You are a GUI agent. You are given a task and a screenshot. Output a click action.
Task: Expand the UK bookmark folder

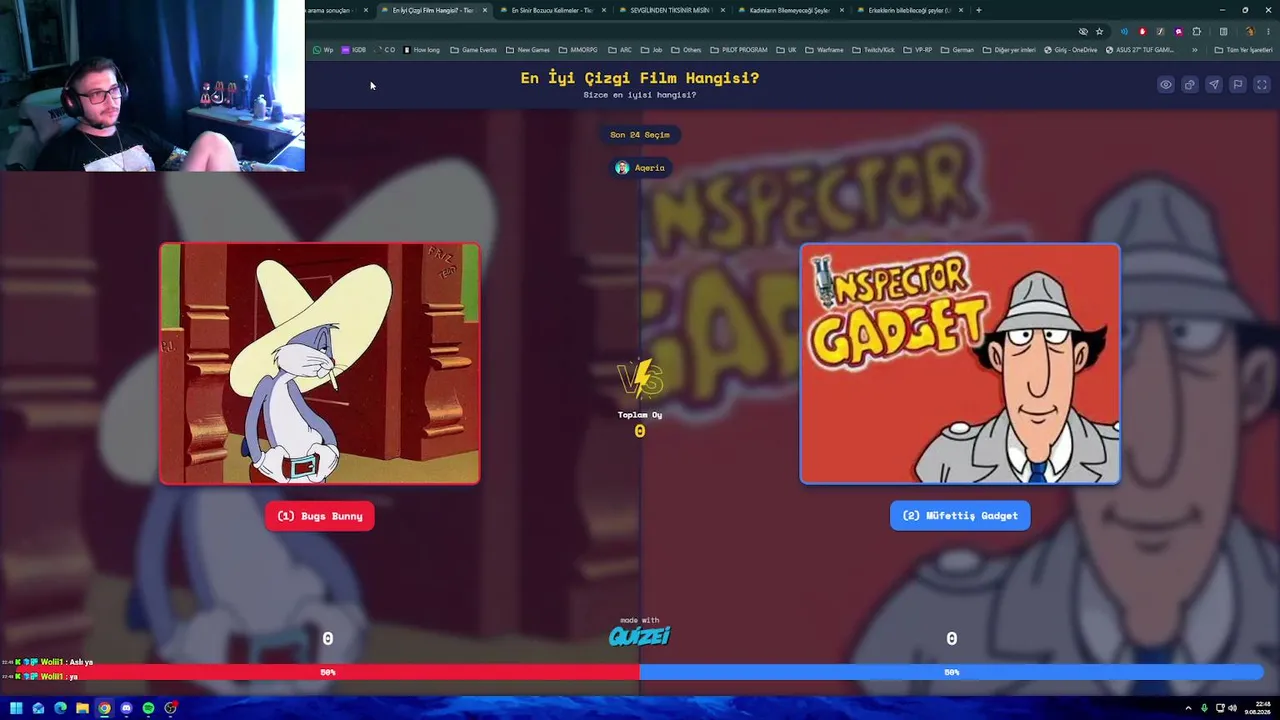[x=787, y=50]
